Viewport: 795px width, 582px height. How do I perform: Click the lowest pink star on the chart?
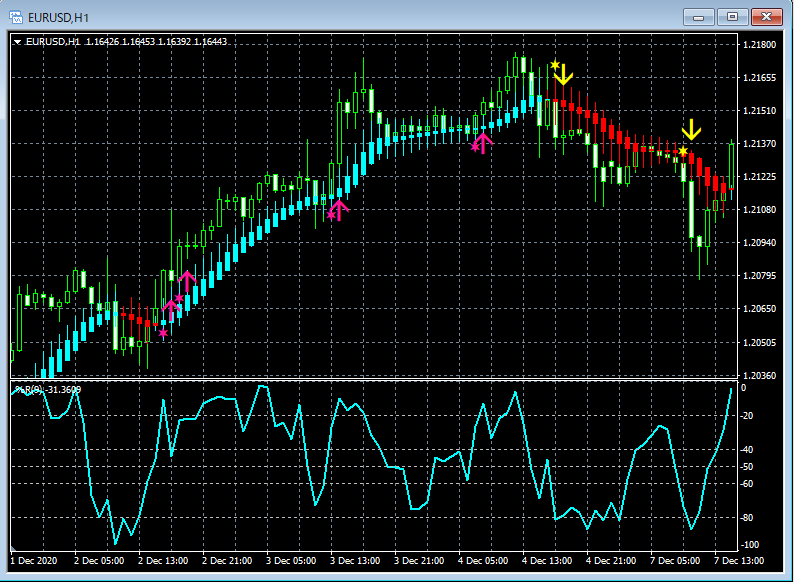(x=164, y=333)
